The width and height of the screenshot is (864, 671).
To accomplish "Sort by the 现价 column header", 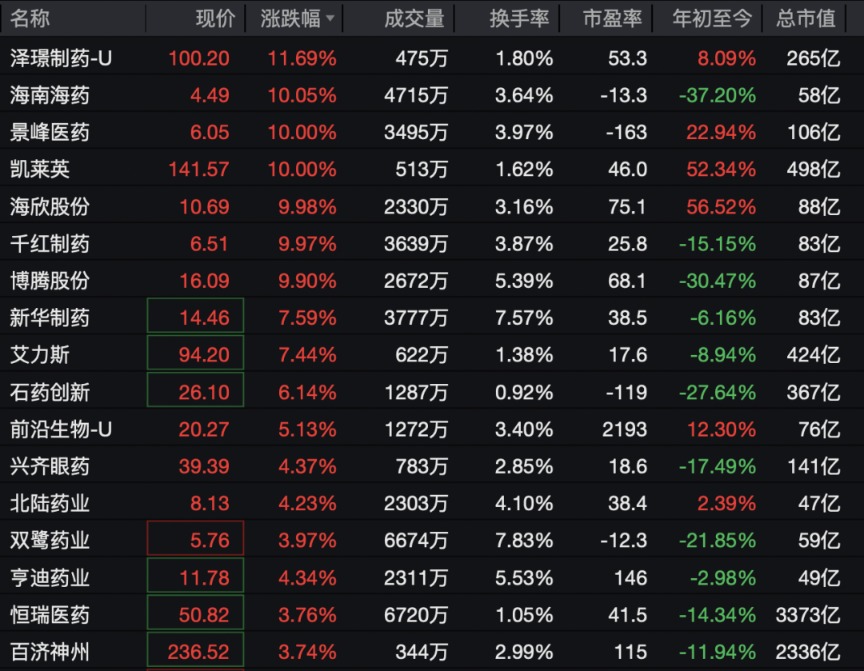I will (215, 18).
